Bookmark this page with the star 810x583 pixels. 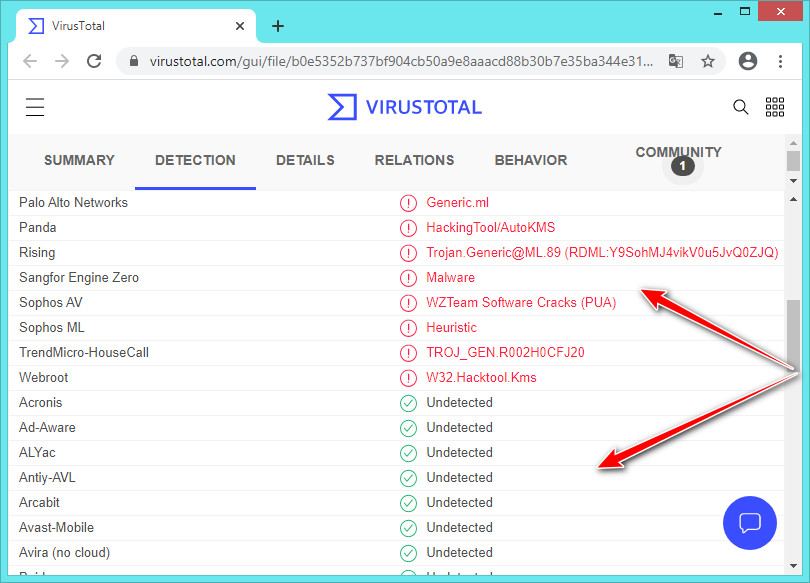[x=708, y=61]
